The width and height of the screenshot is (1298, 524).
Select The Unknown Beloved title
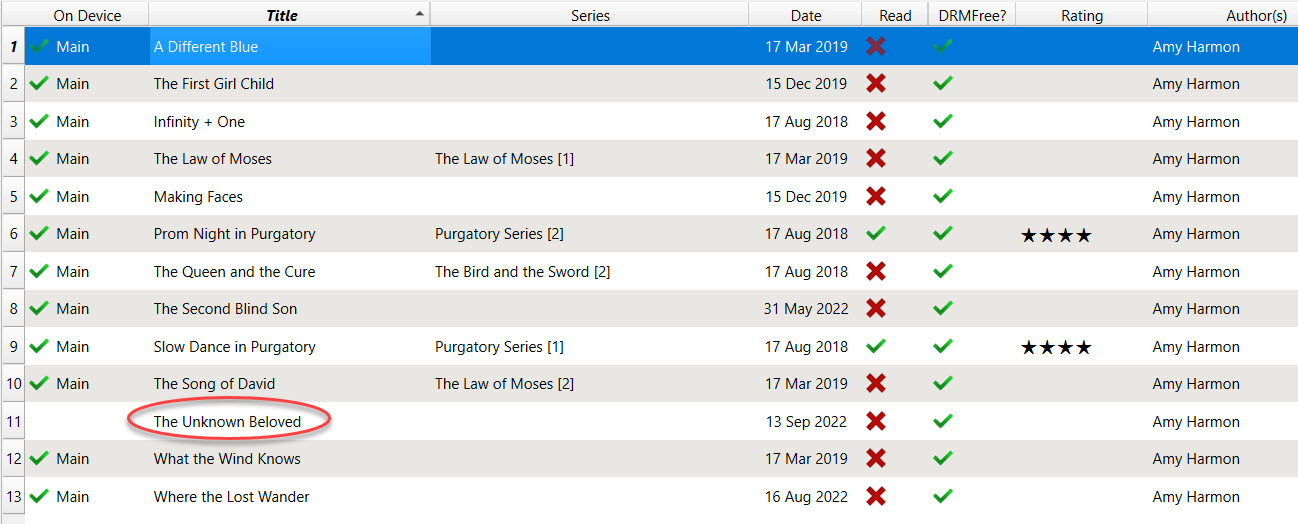pos(227,422)
